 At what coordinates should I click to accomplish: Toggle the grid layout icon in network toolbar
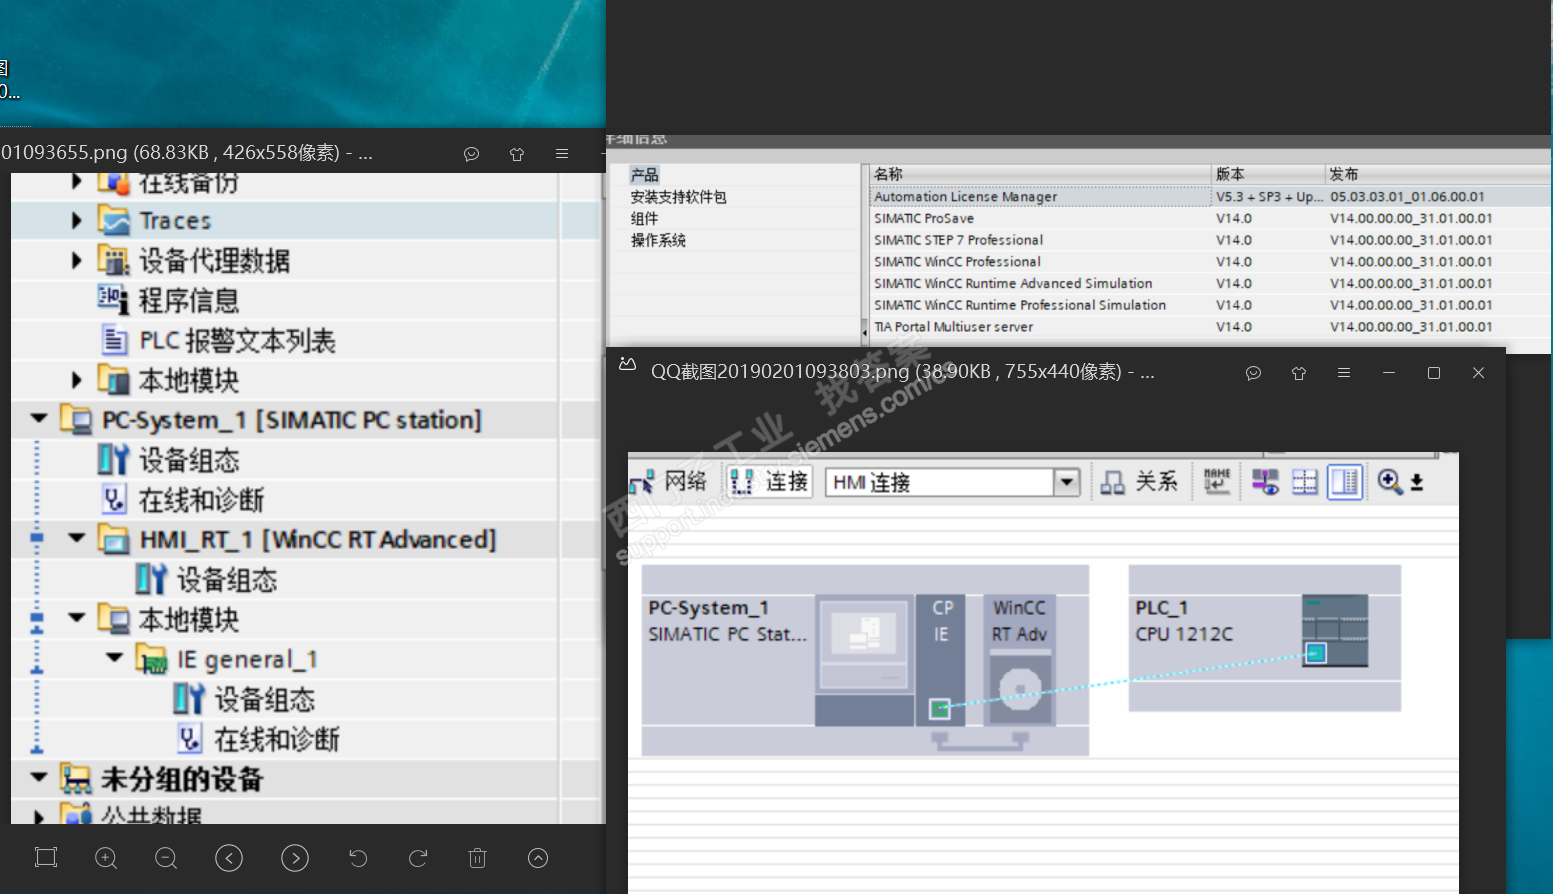point(1305,482)
